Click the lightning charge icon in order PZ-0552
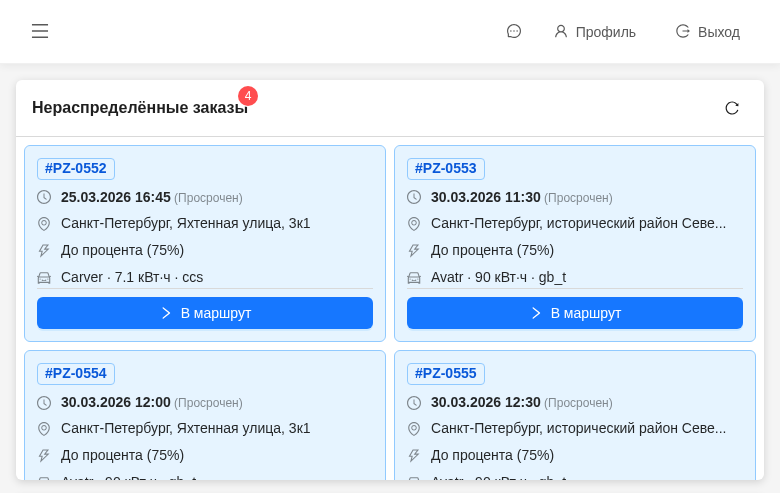The width and height of the screenshot is (780, 493). [44, 251]
